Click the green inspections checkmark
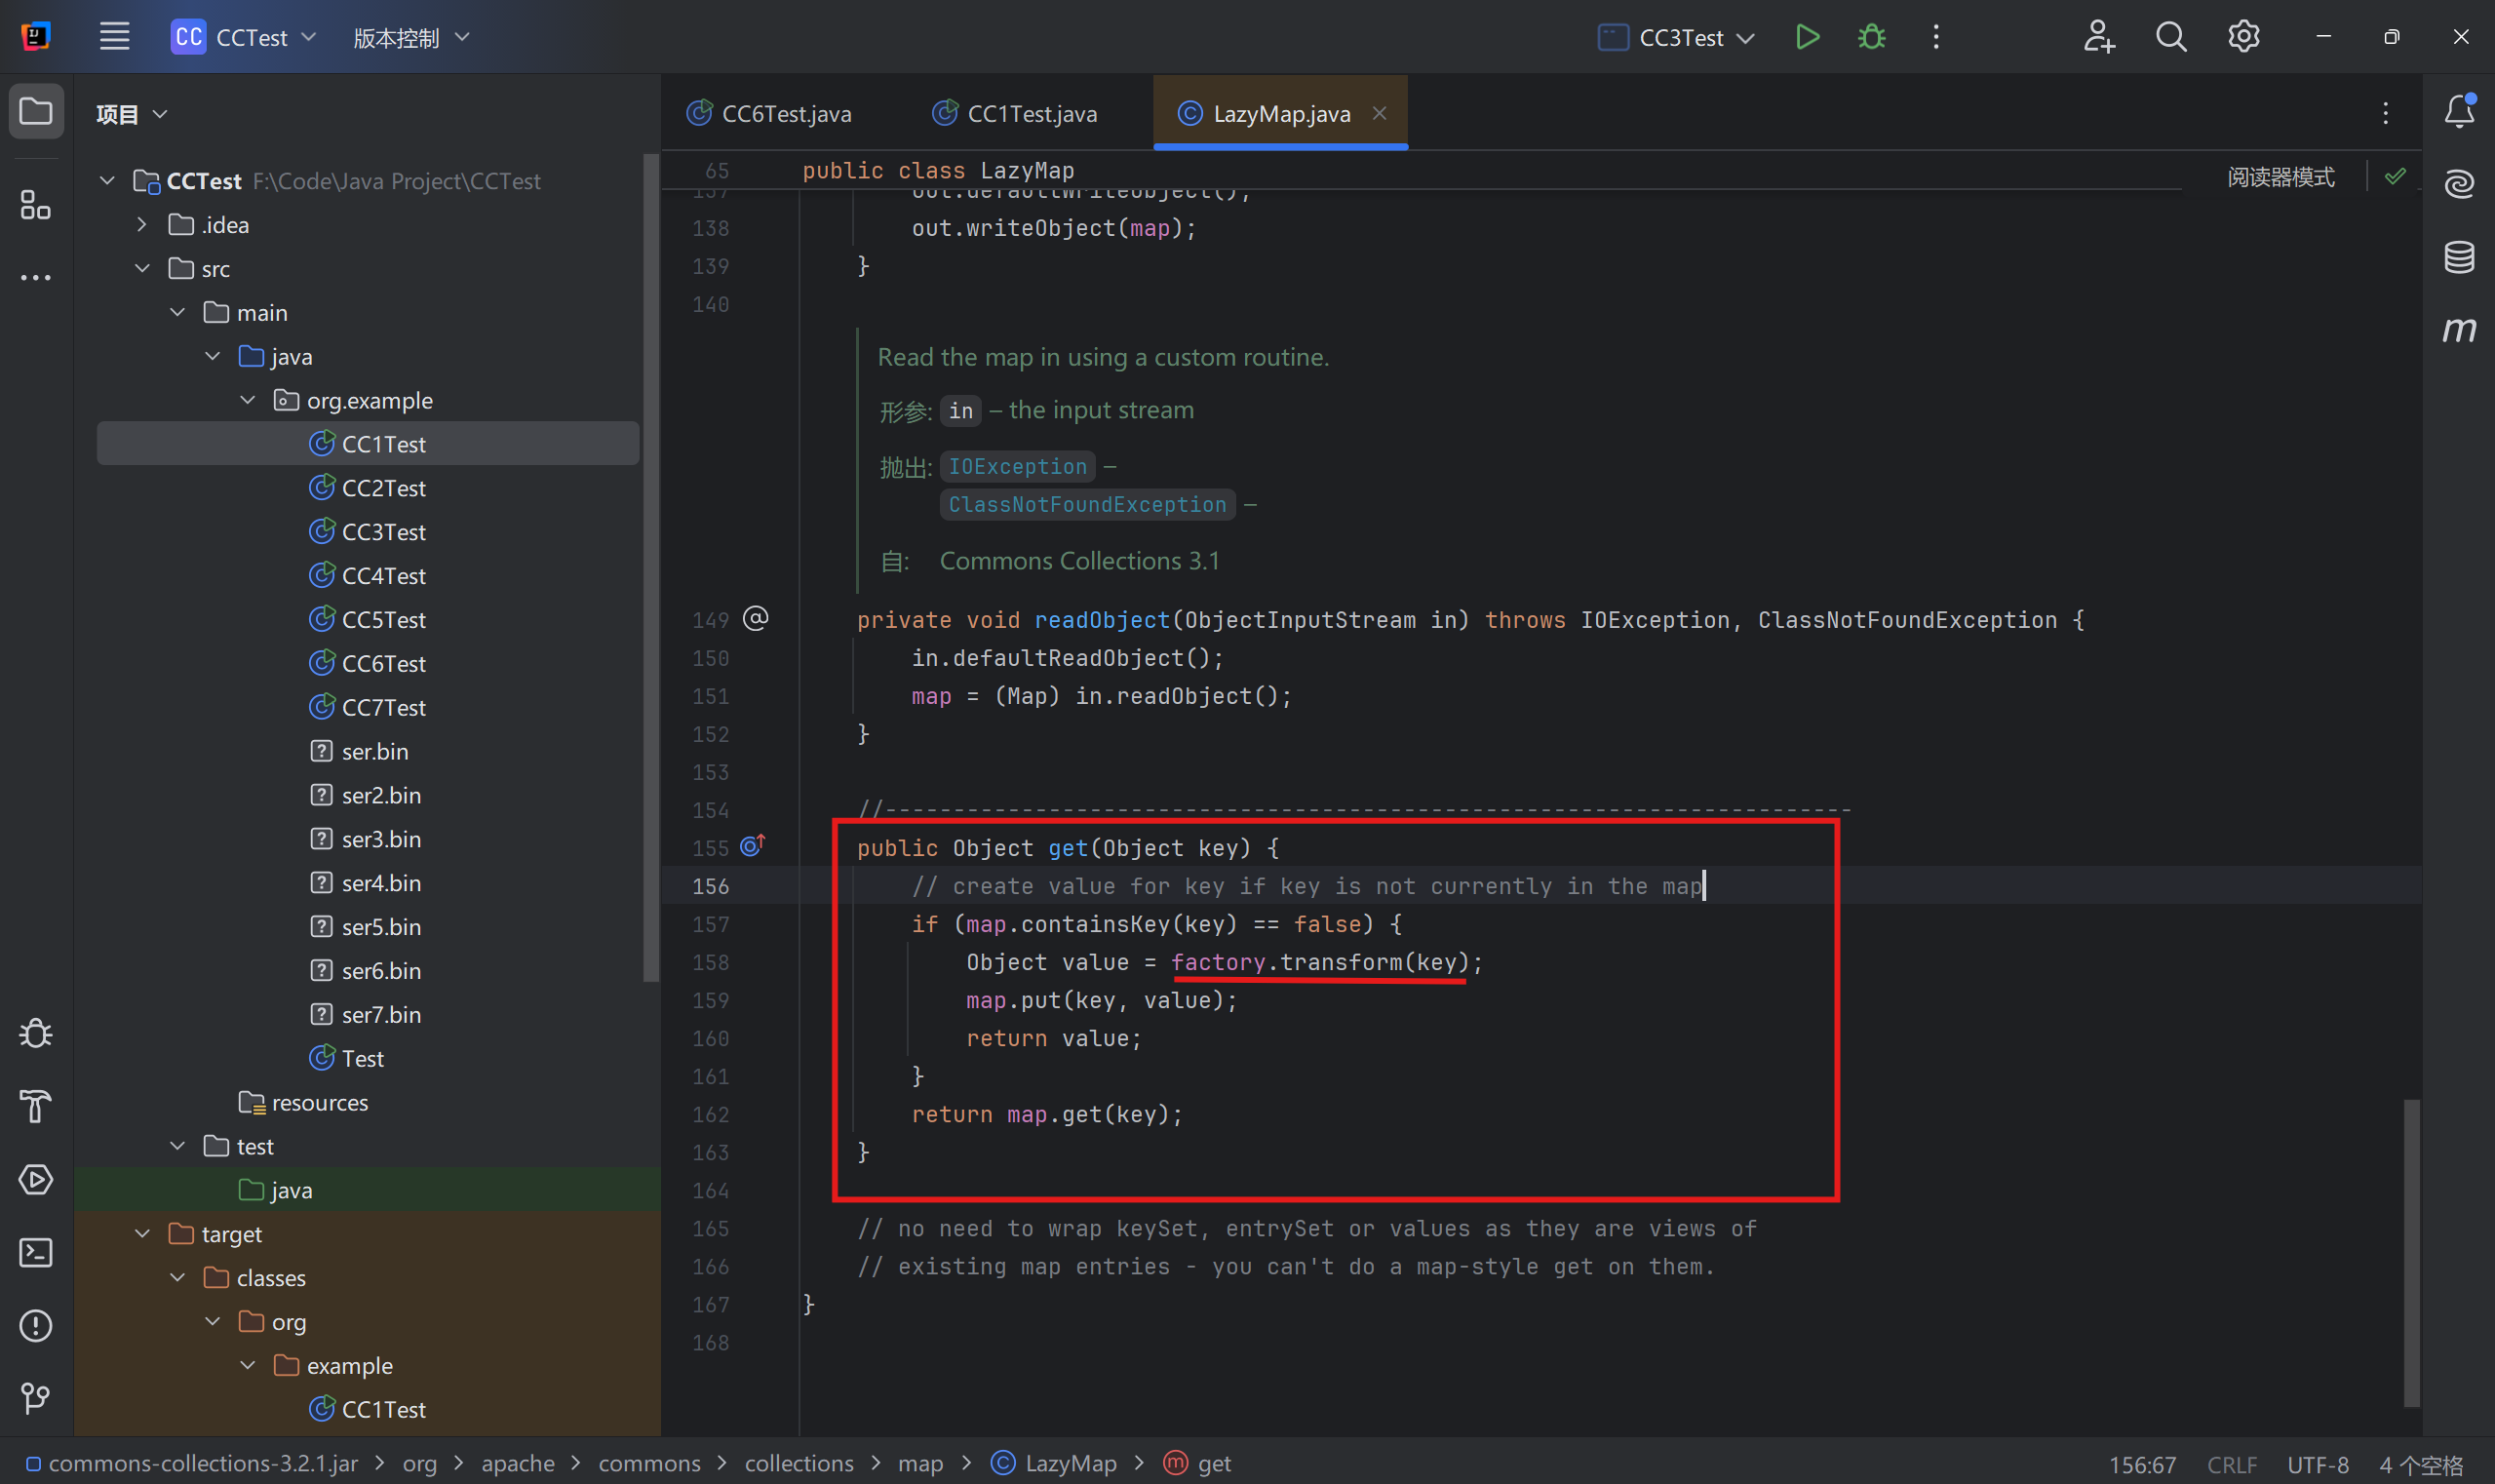The height and width of the screenshot is (1484, 2495). pos(2395,177)
